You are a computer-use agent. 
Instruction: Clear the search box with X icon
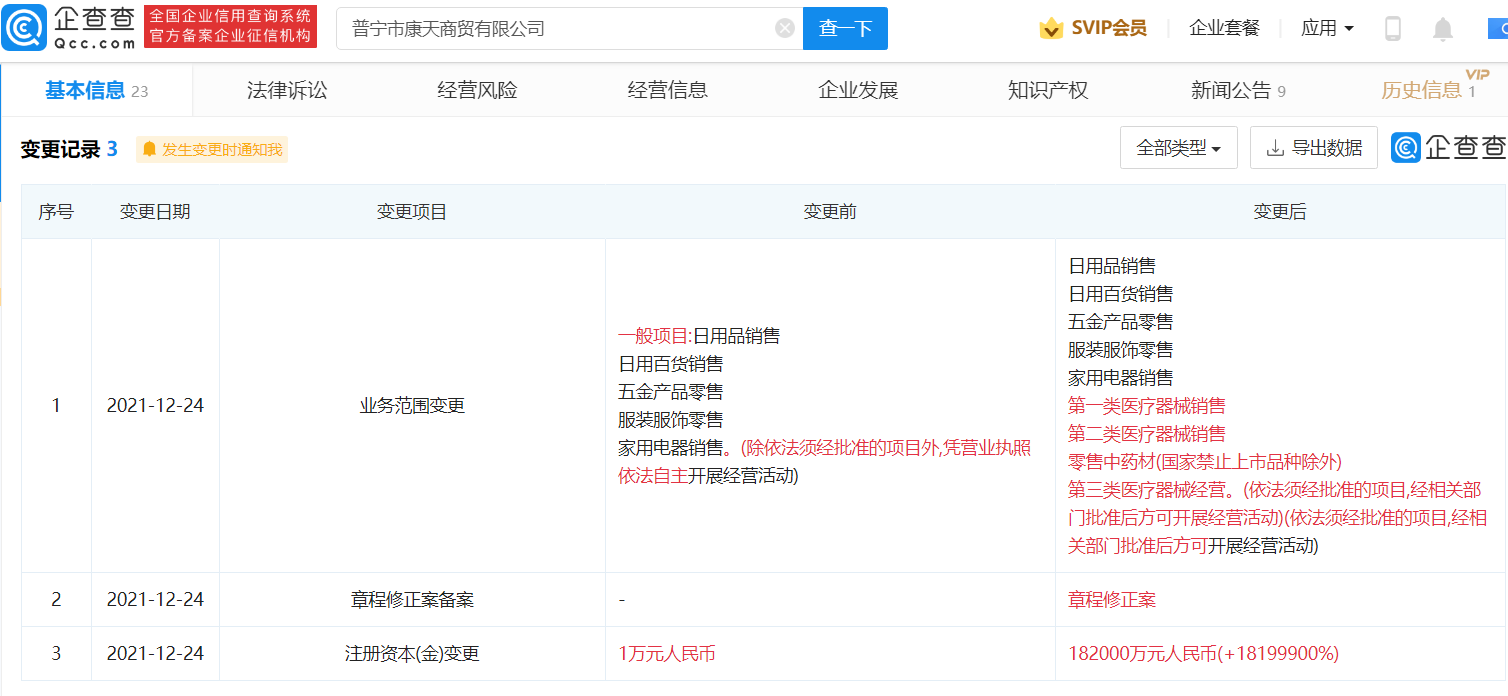point(785,28)
